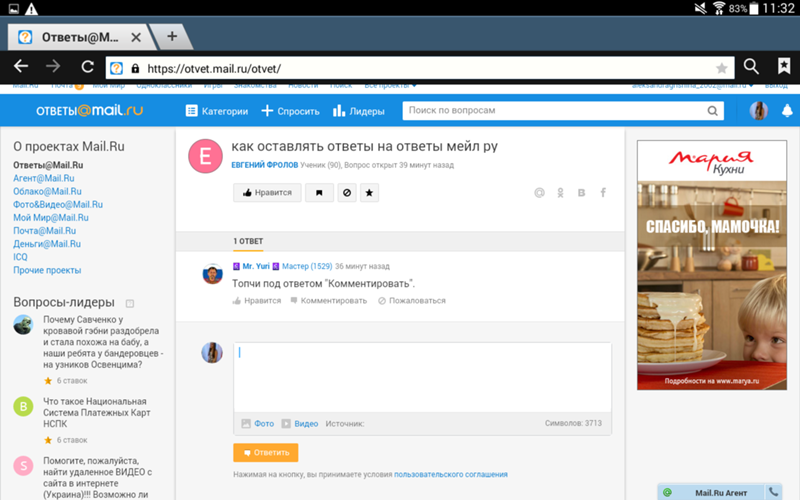Image resolution: width=800 pixels, height=500 pixels.
Task: Share question via VK icon
Action: (581, 193)
